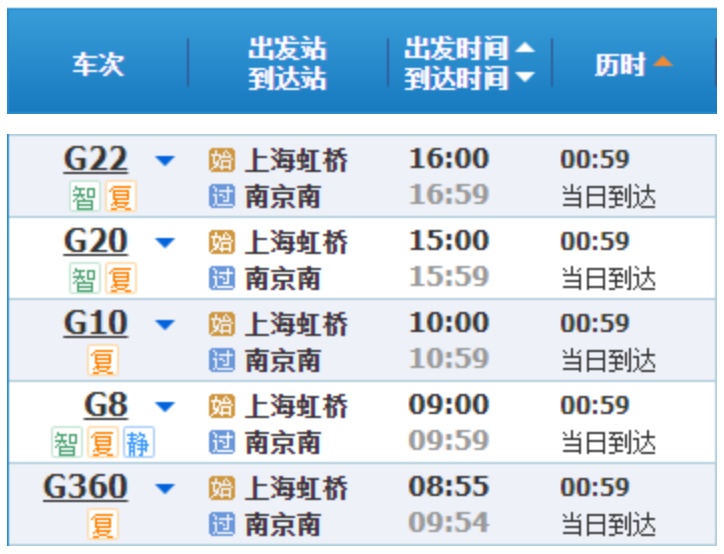Expand stop details for train G22
724x554 pixels.
(x=165, y=160)
